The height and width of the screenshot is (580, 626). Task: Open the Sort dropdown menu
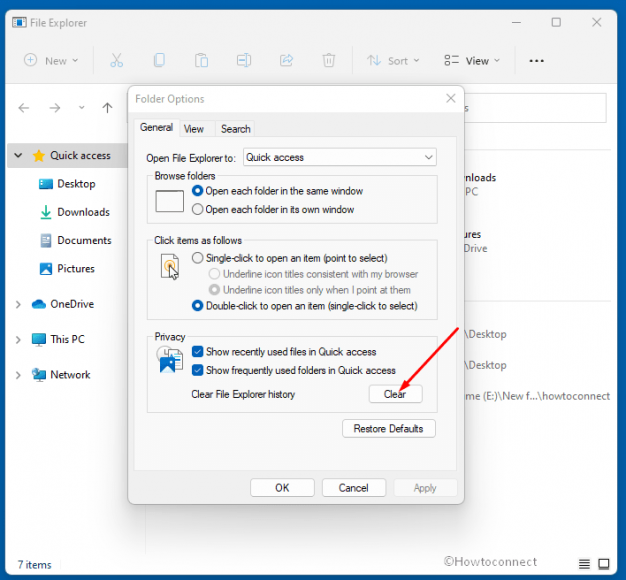tap(393, 61)
